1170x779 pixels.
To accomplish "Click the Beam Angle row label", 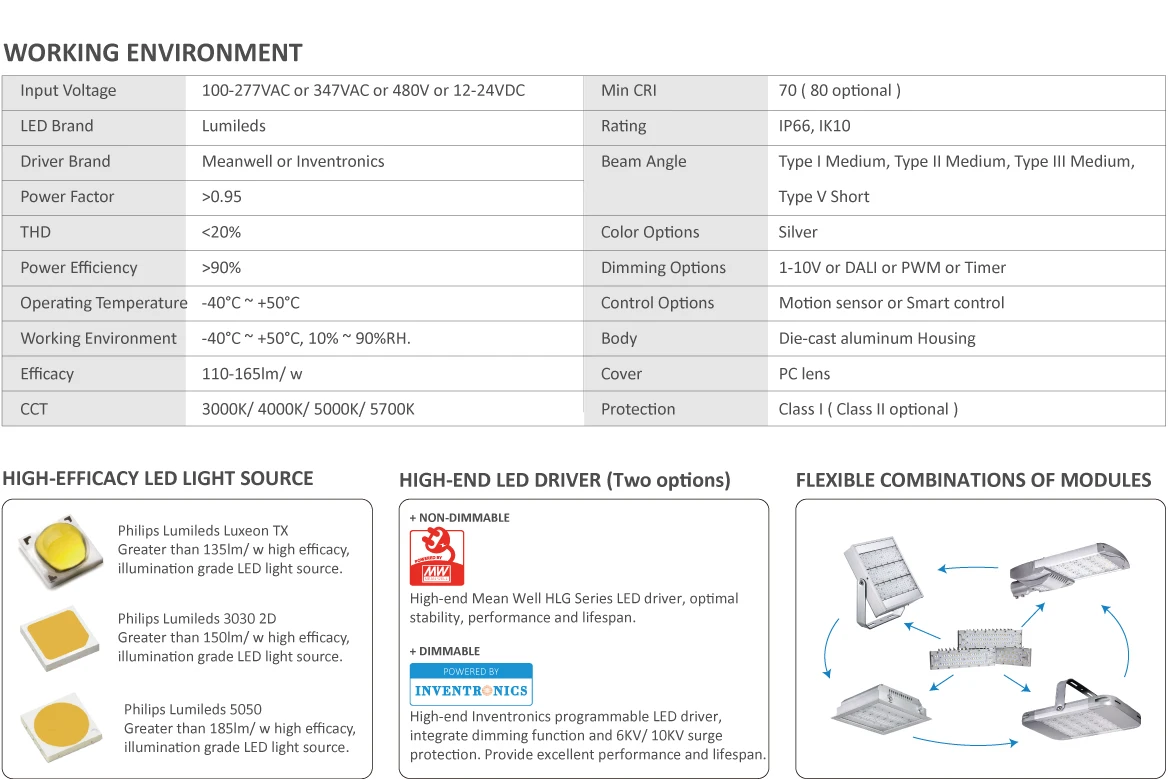I will [x=643, y=162].
